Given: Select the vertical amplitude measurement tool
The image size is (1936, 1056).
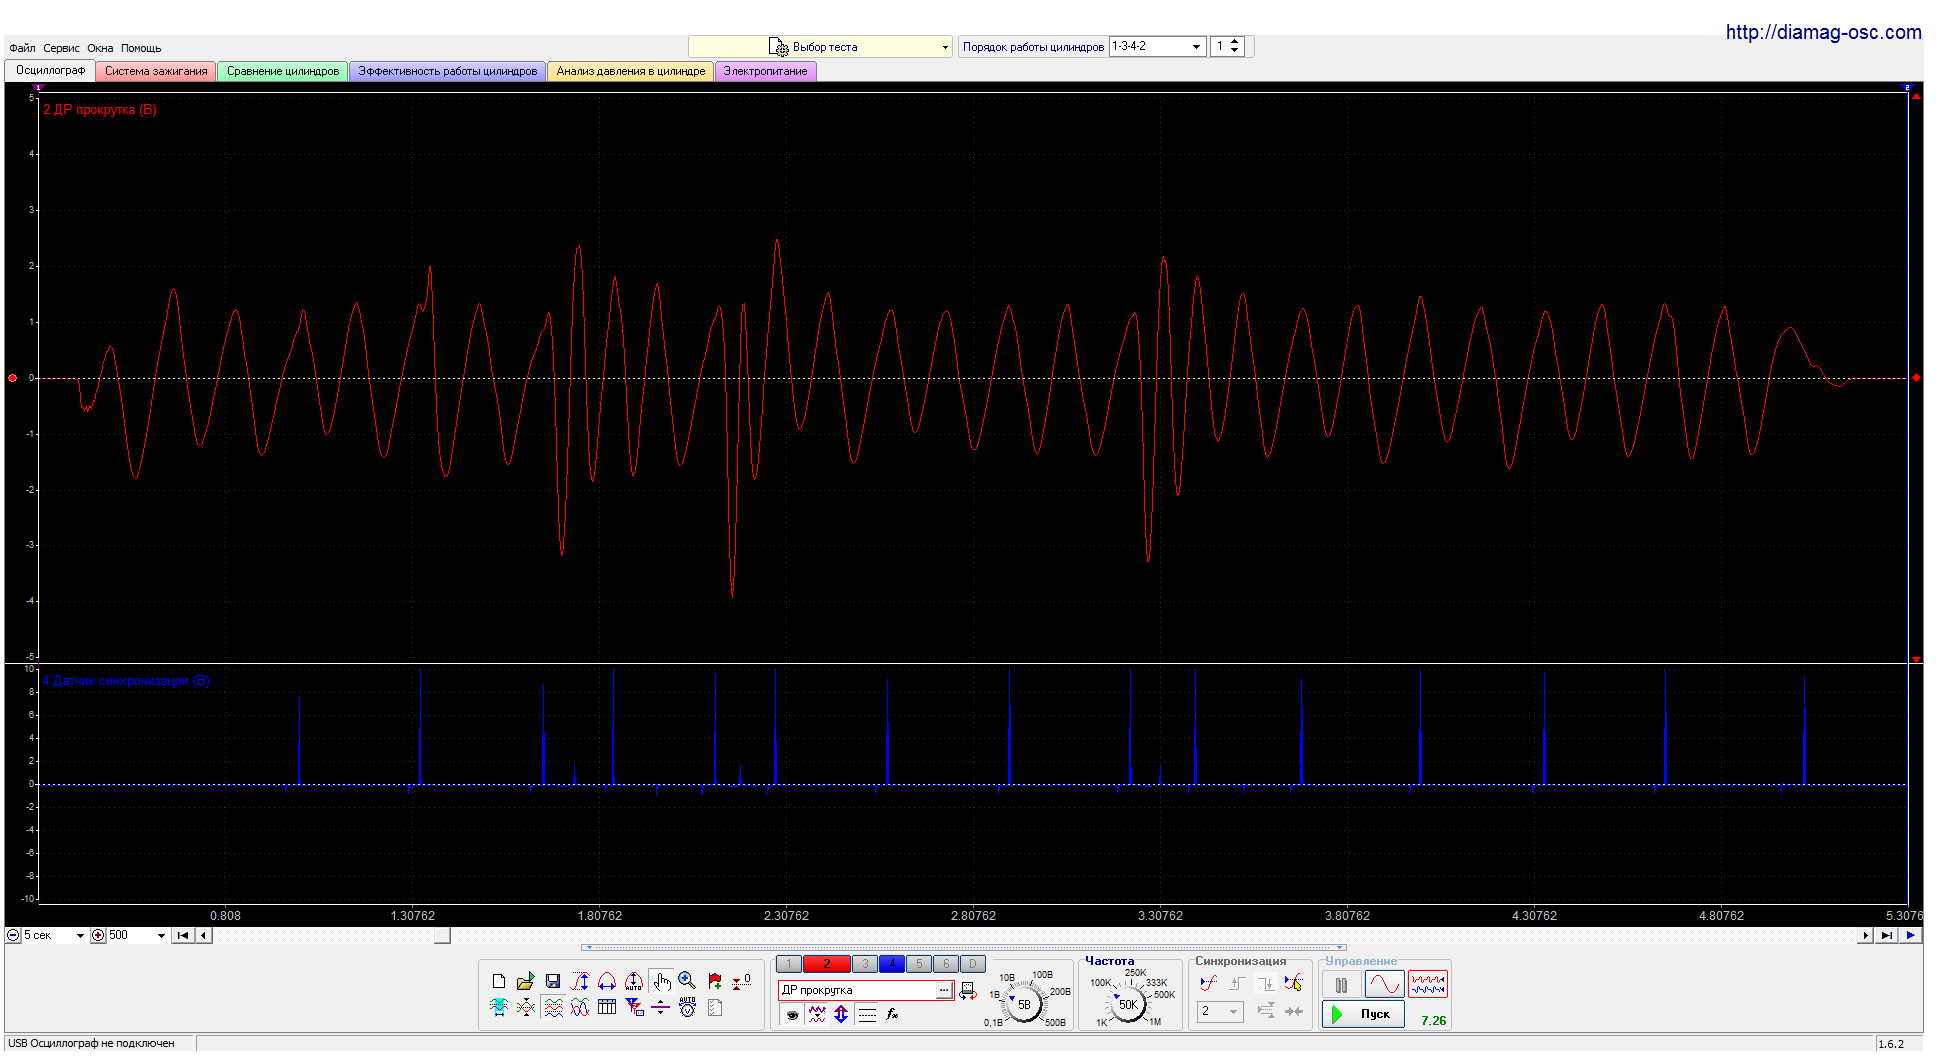Looking at the screenshot, I should [580, 982].
